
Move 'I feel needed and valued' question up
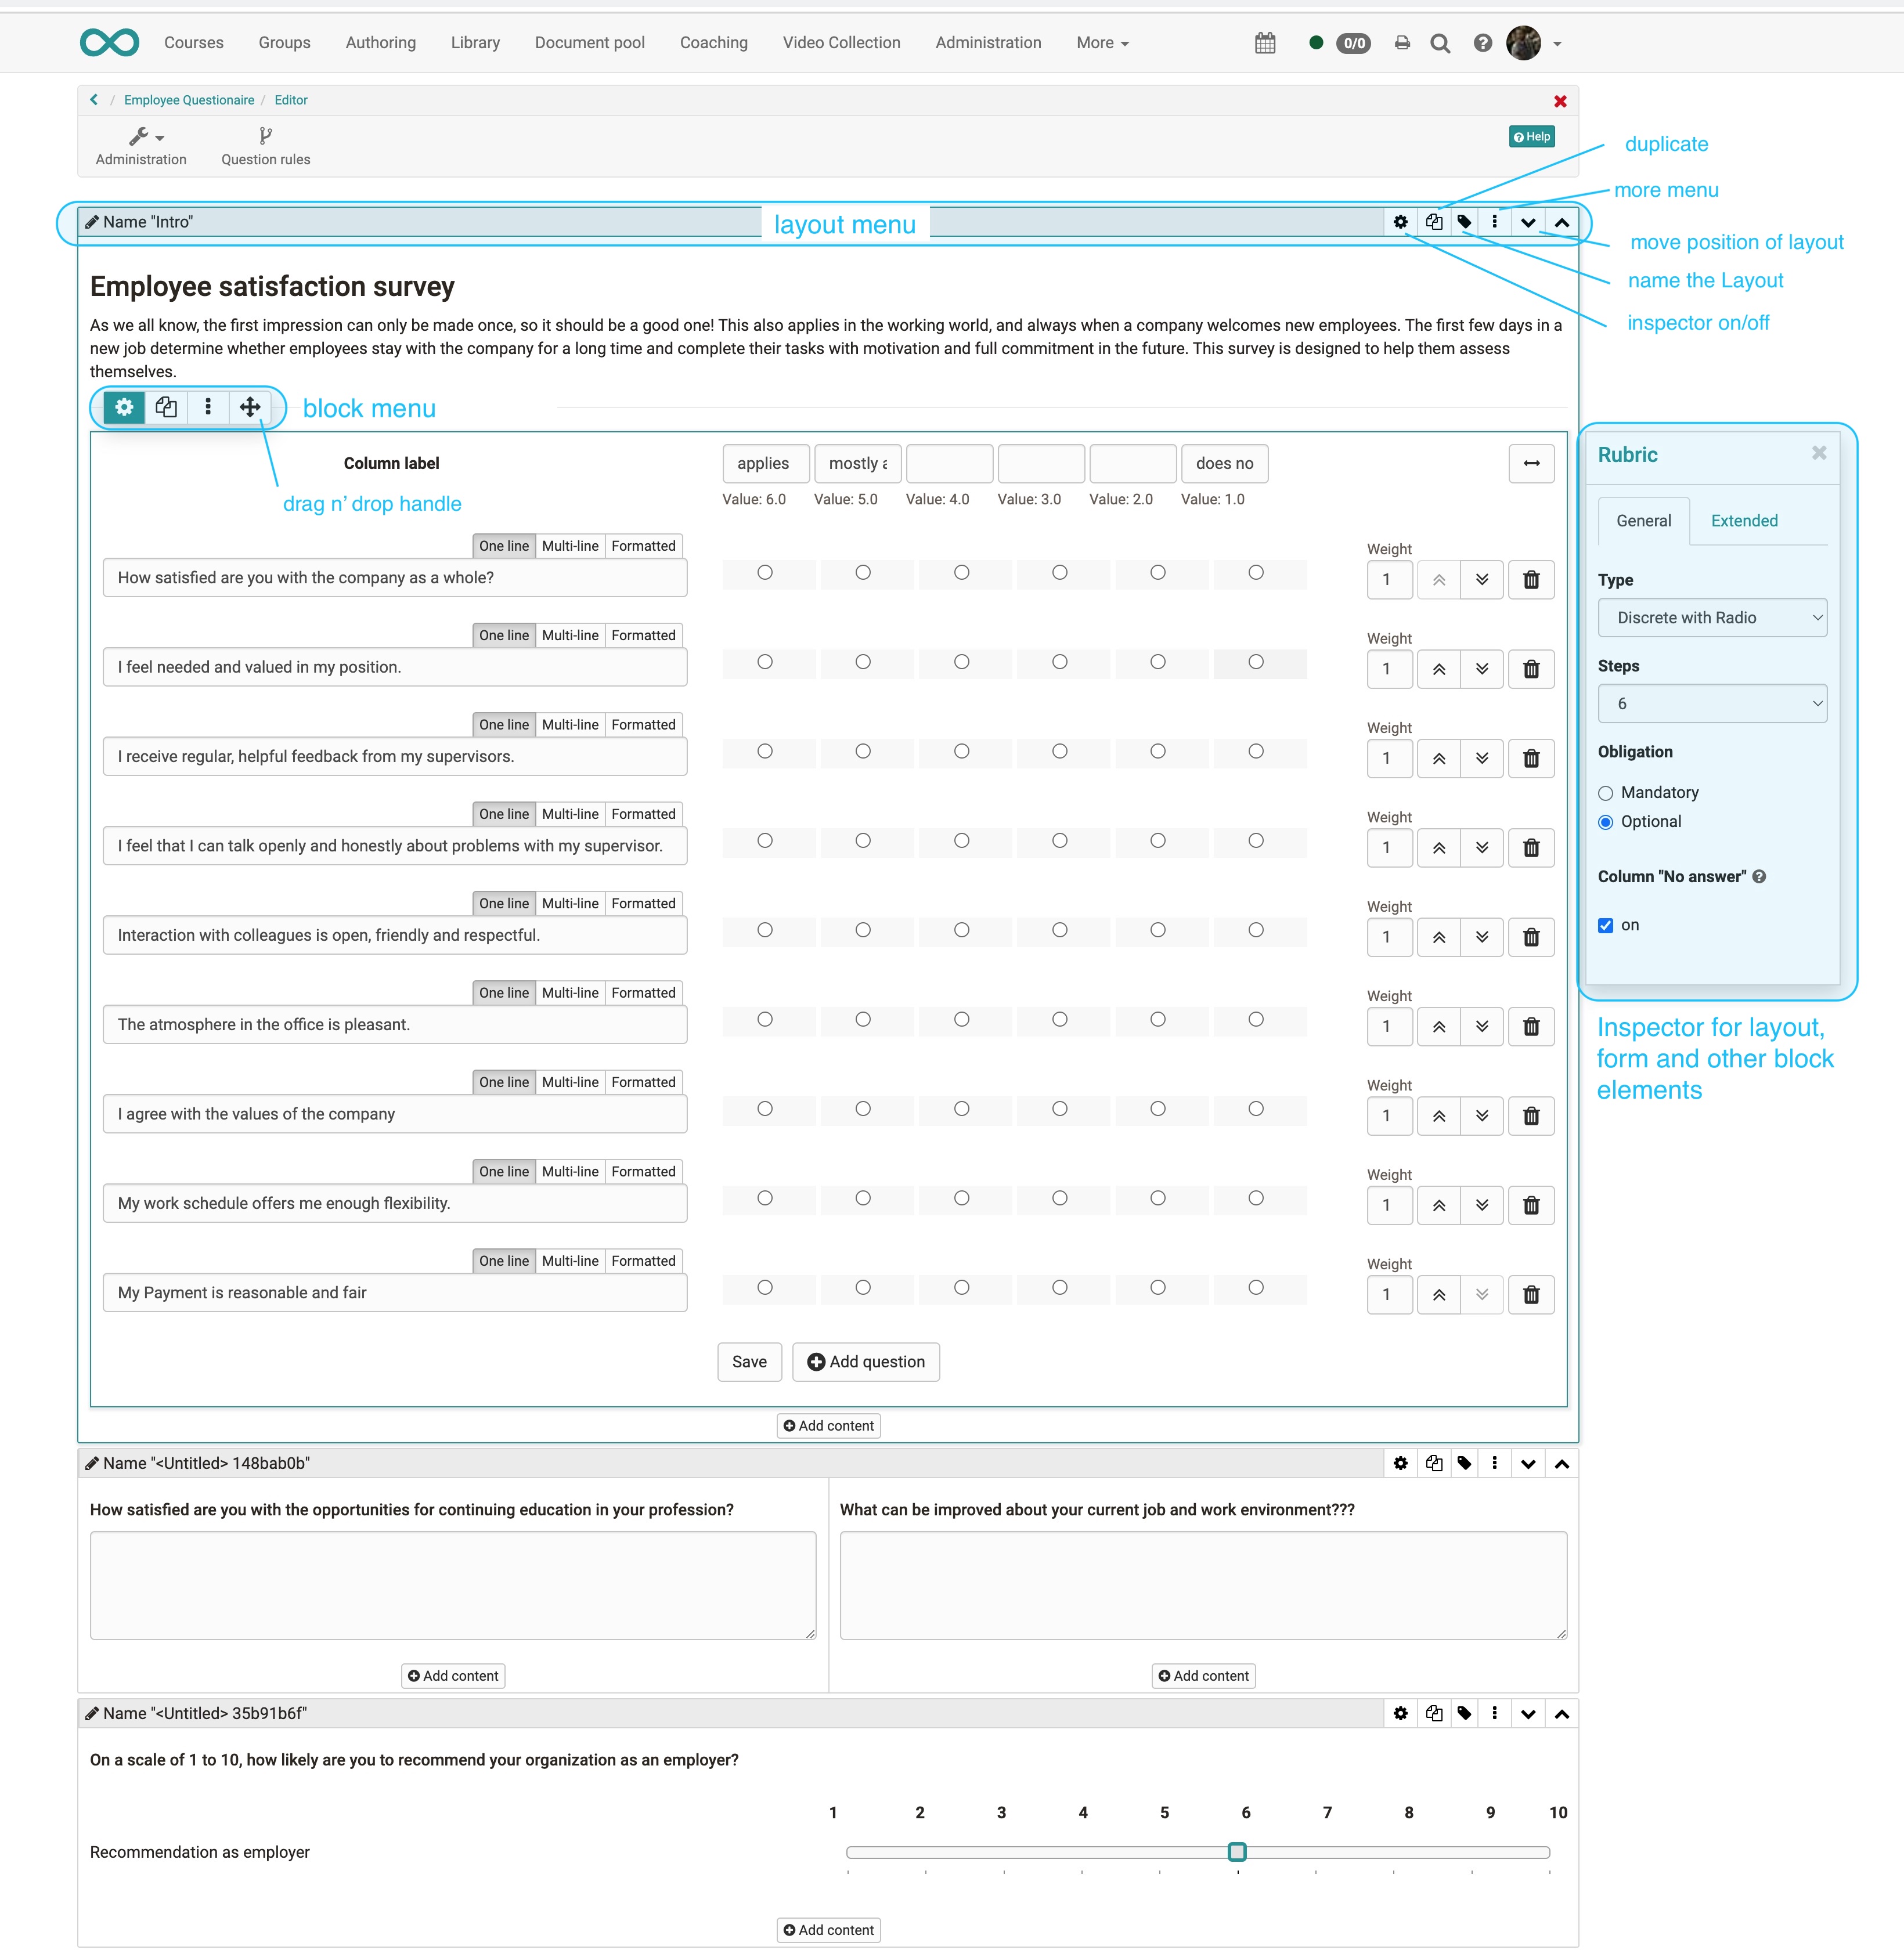1439,669
